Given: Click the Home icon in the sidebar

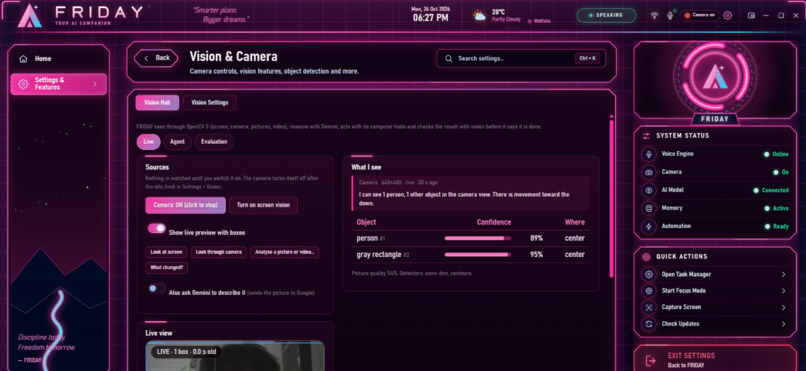Looking at the screenshot, I should pos(23,59).
